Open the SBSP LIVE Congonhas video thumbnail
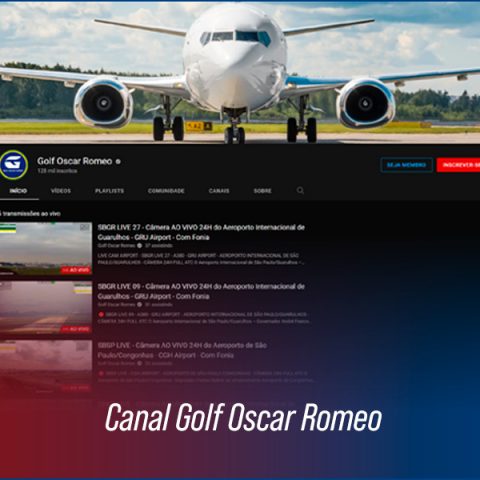Viewport: 480px width, 480px height. tap(46, 366)
